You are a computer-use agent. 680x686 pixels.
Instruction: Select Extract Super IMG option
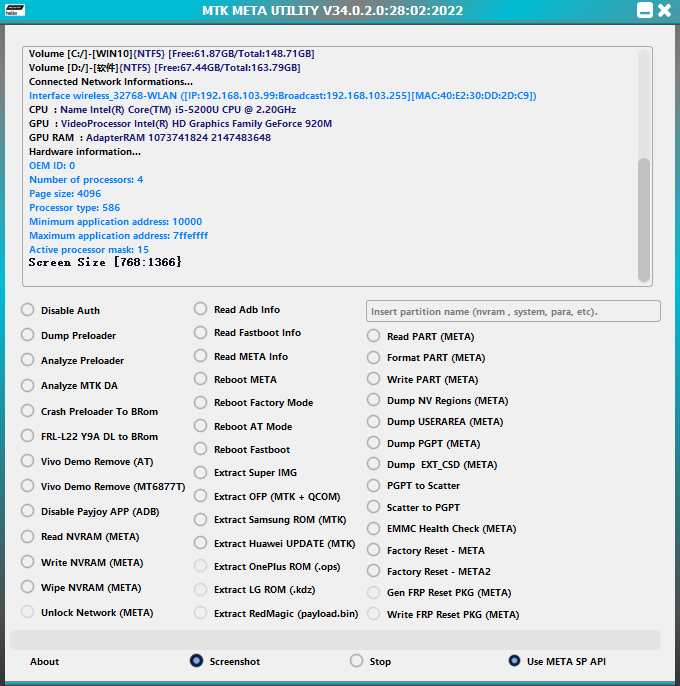[200, 472]
